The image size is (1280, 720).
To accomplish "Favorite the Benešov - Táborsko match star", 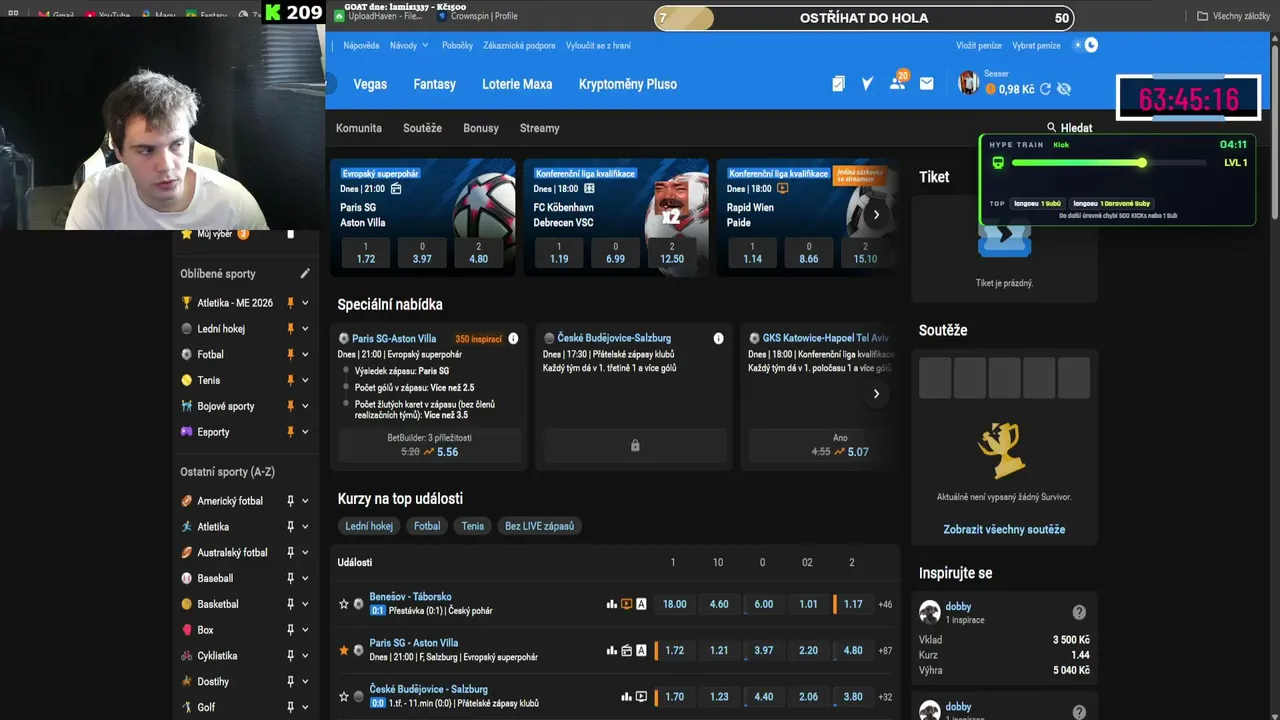I will coord(344,604).
